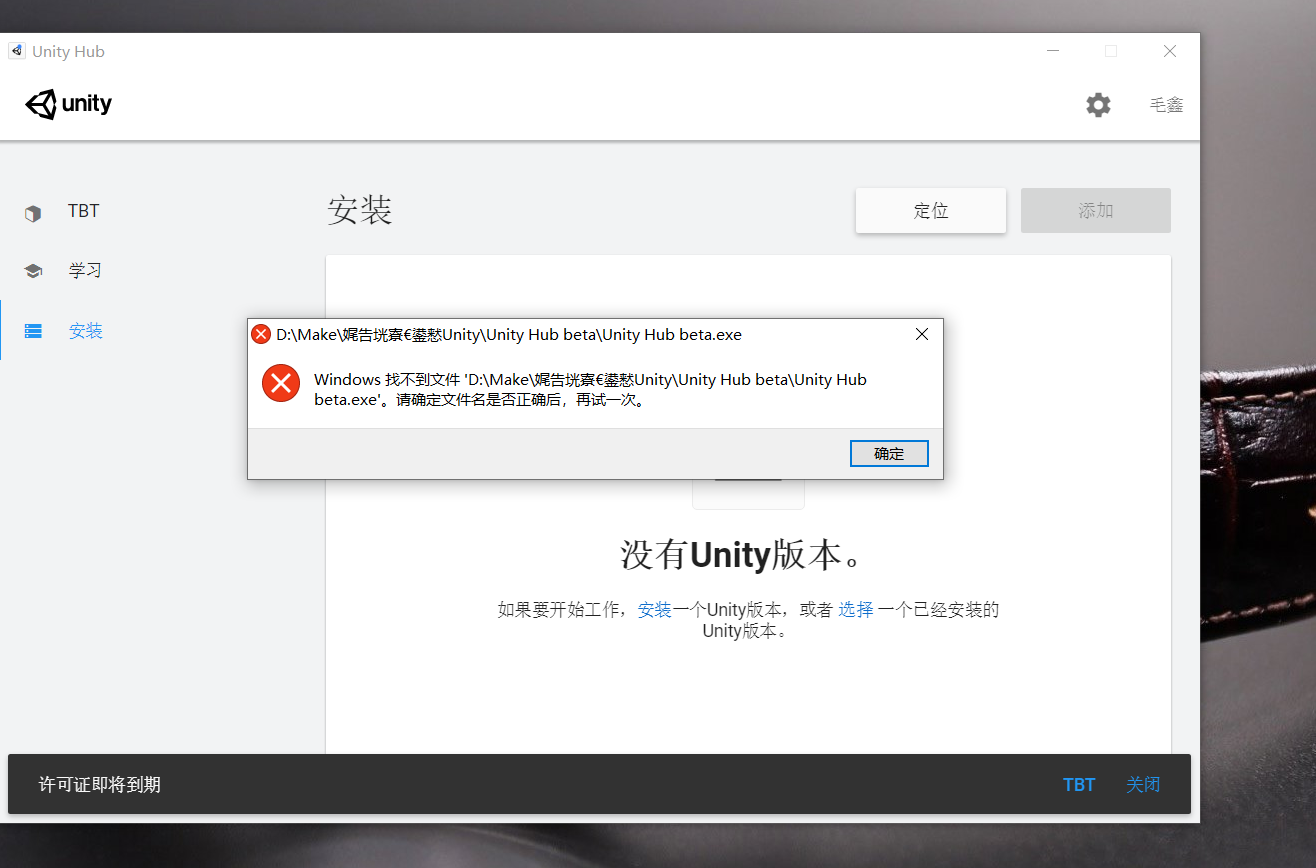The image size is (1316, 868).
Task: Click the Installs list icon in sidebar
Action: coord(33,331)
